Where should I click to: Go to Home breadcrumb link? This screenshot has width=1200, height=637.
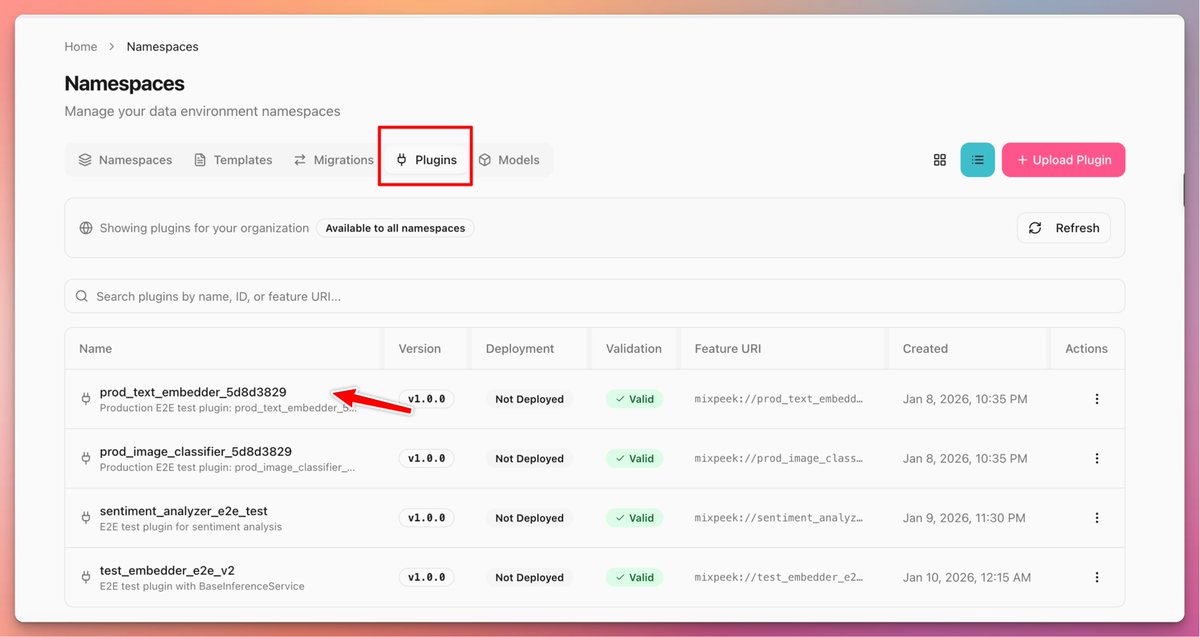coord(81,47)
